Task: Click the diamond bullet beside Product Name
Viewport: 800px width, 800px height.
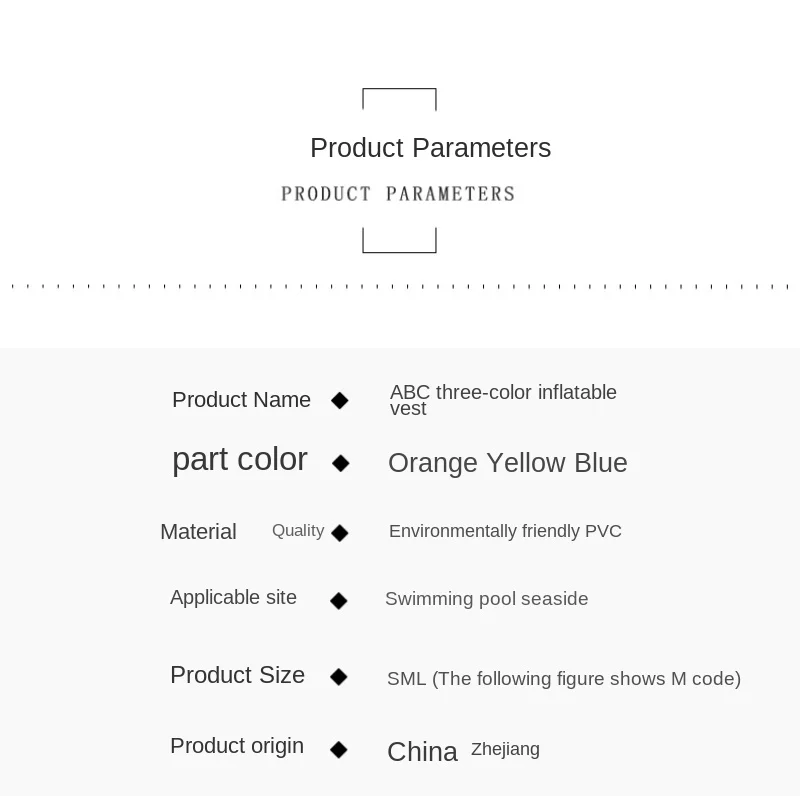Action: [340, 401]
